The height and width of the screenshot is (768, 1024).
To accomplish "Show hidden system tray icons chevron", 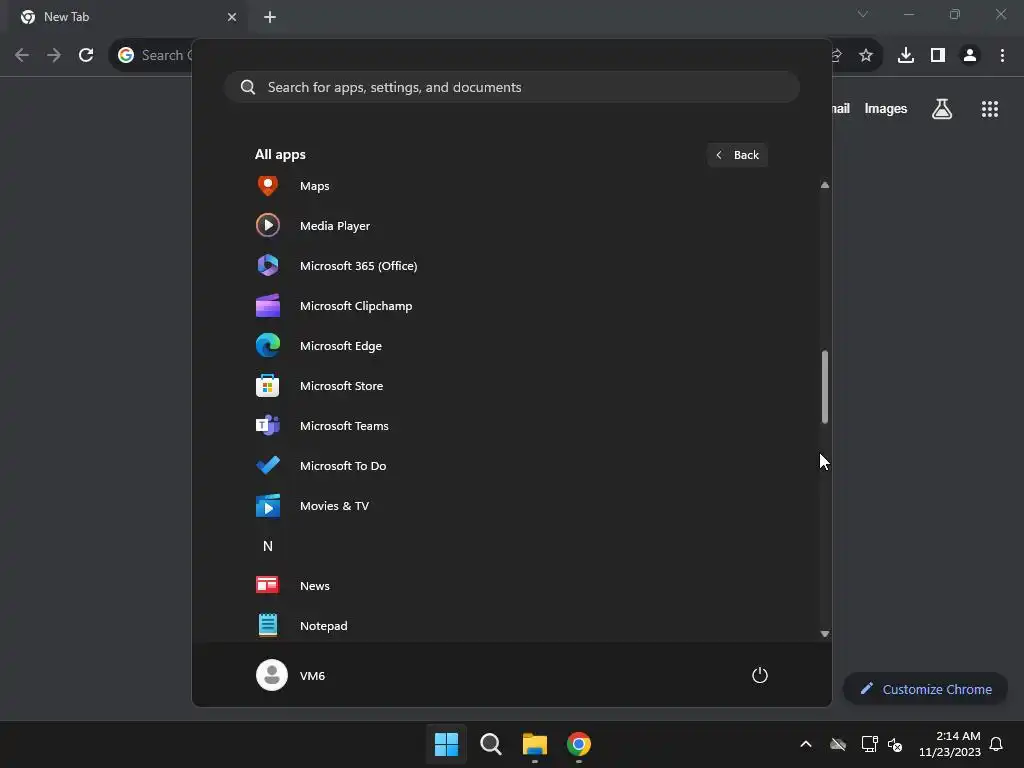I will point(806,744).
